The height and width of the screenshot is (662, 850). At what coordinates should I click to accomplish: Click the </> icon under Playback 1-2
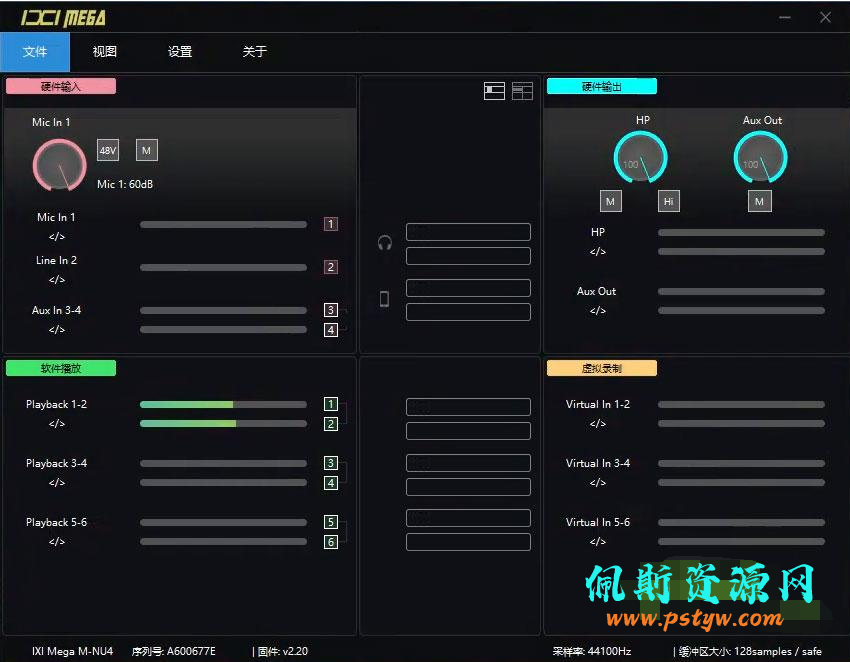tap(57, 424)
